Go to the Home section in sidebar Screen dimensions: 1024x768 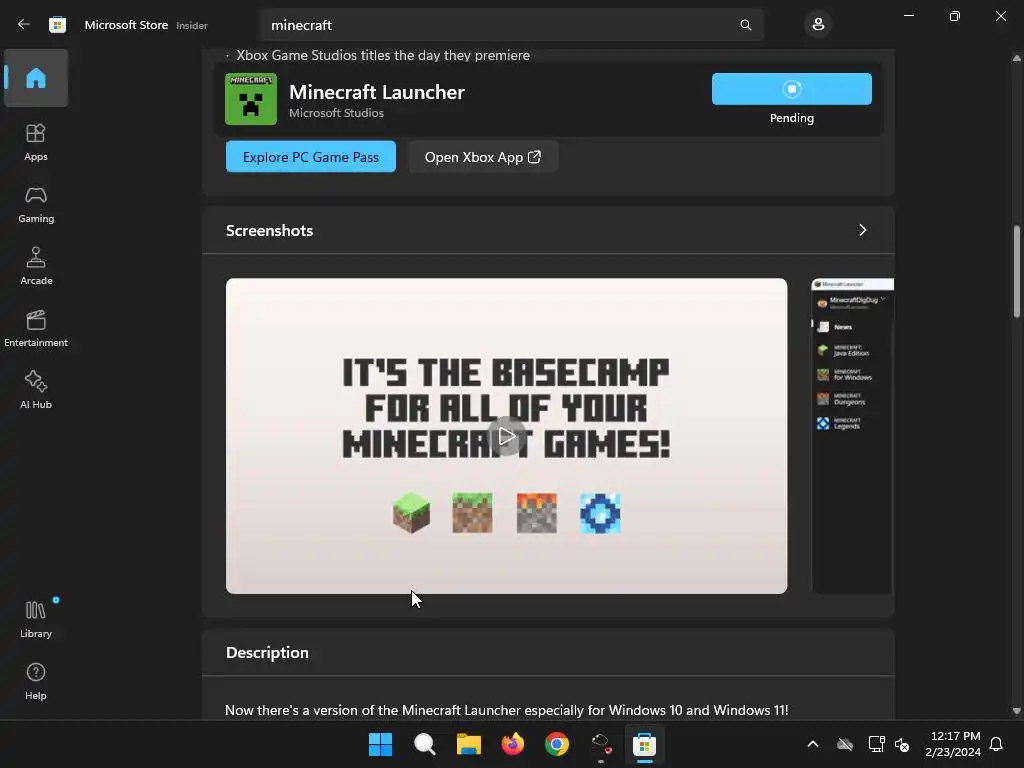(x=36, y=78)
